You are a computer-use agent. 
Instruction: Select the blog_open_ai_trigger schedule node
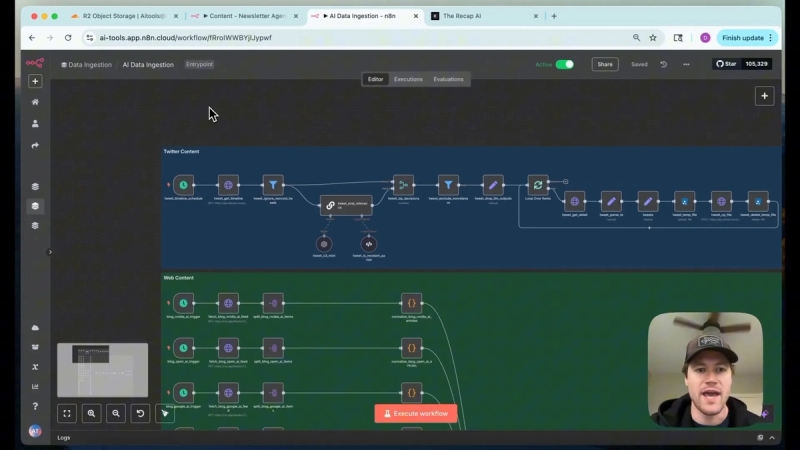tap(183, 348)
